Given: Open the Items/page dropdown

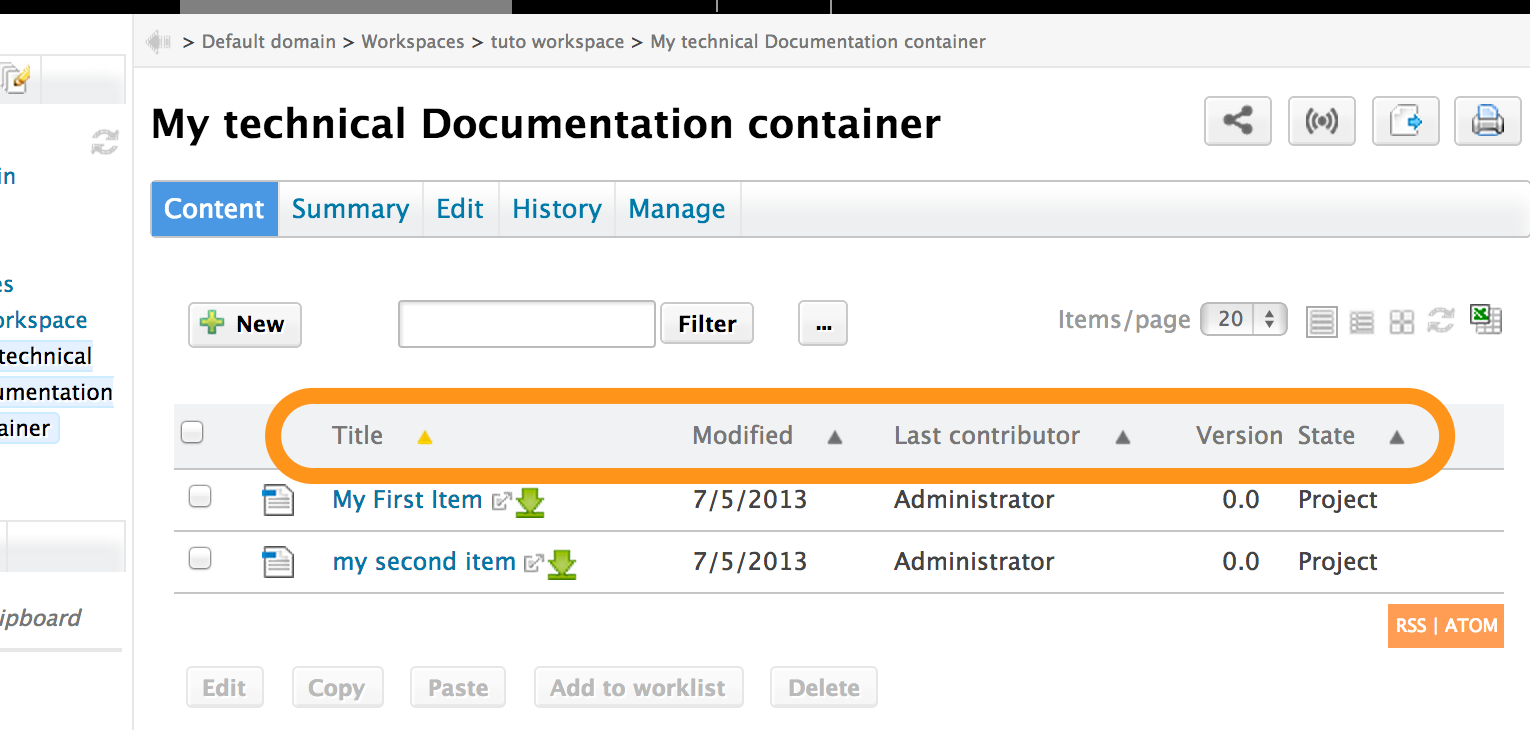Looking at the screenshot, I should 1243,320.
